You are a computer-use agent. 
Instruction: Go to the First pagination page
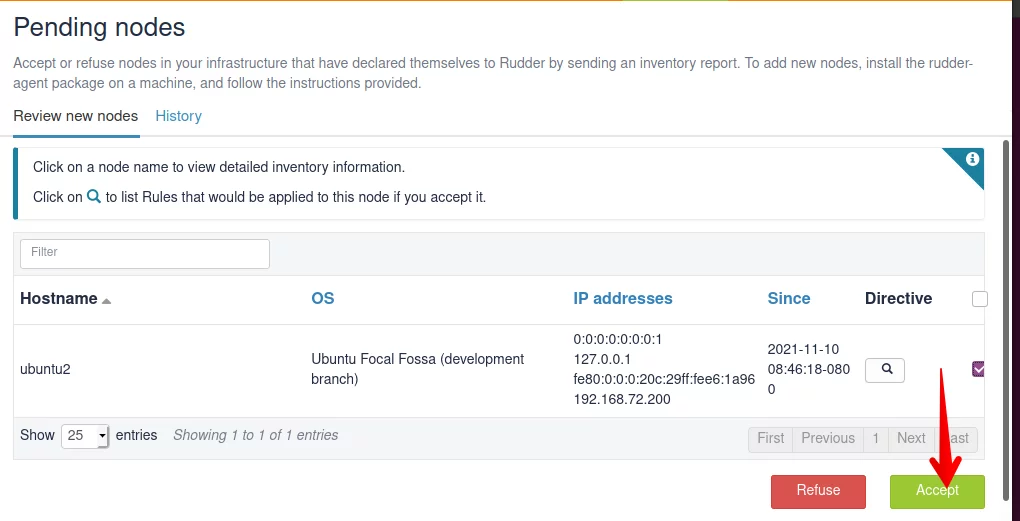point(770,438)
